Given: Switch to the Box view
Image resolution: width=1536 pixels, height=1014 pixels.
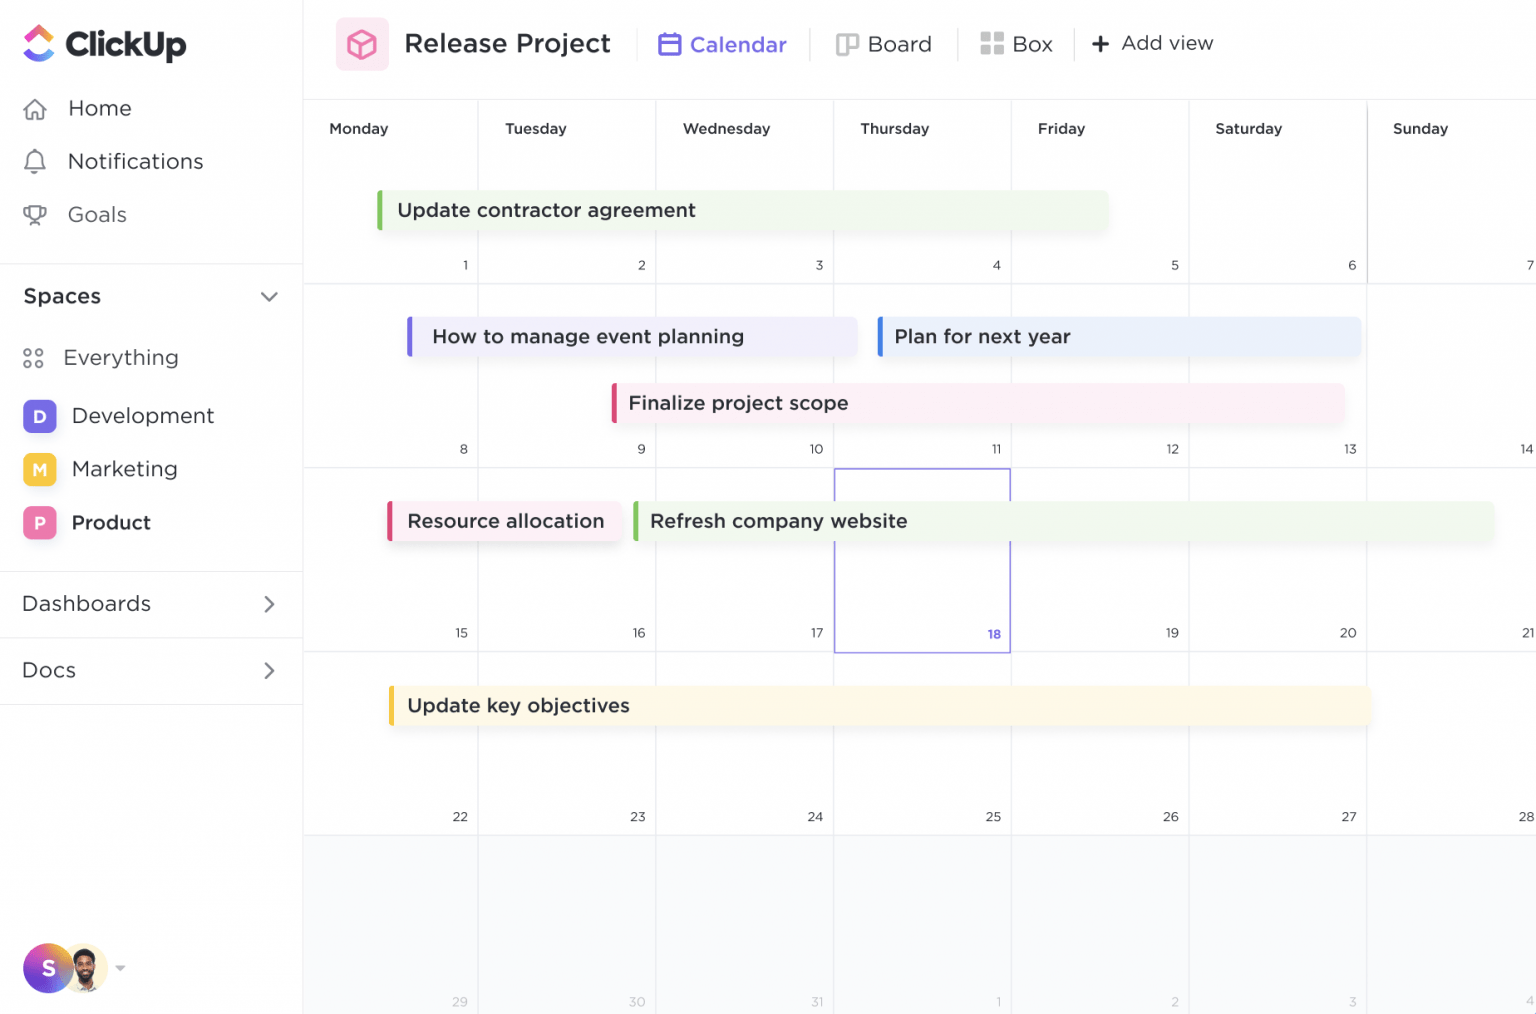Looking at the screenshot, I should point(1016,44).
